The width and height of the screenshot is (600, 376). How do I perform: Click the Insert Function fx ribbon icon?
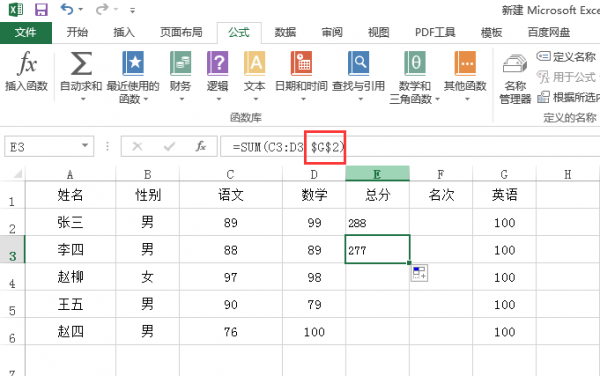click(x=27, y=63)
